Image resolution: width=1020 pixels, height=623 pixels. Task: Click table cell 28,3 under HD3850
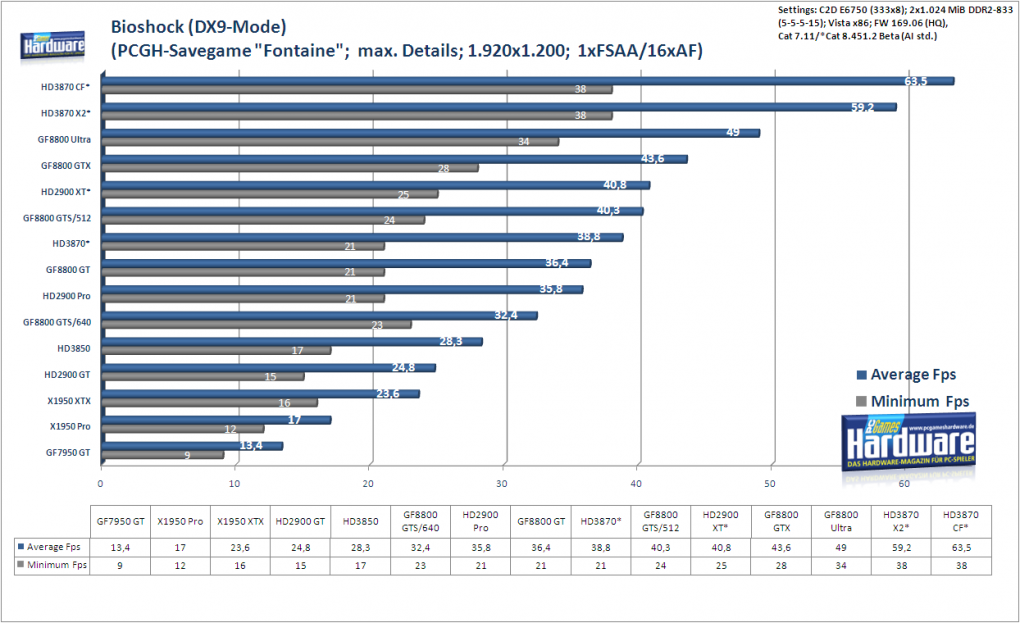(x=360, y=548)
